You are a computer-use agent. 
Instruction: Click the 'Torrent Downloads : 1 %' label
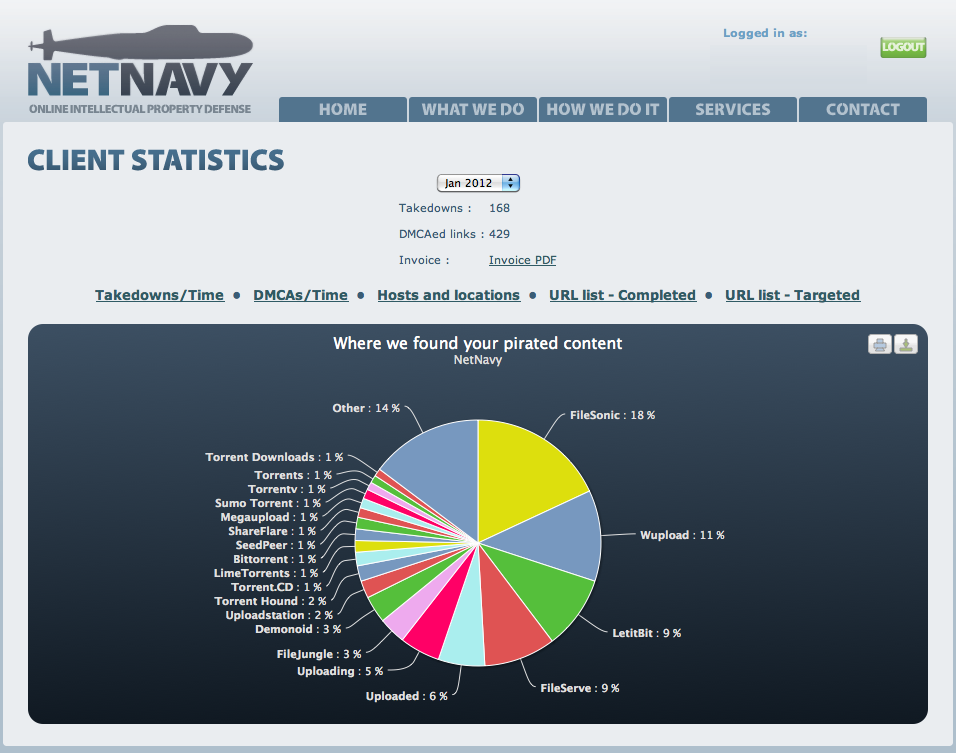274,457
